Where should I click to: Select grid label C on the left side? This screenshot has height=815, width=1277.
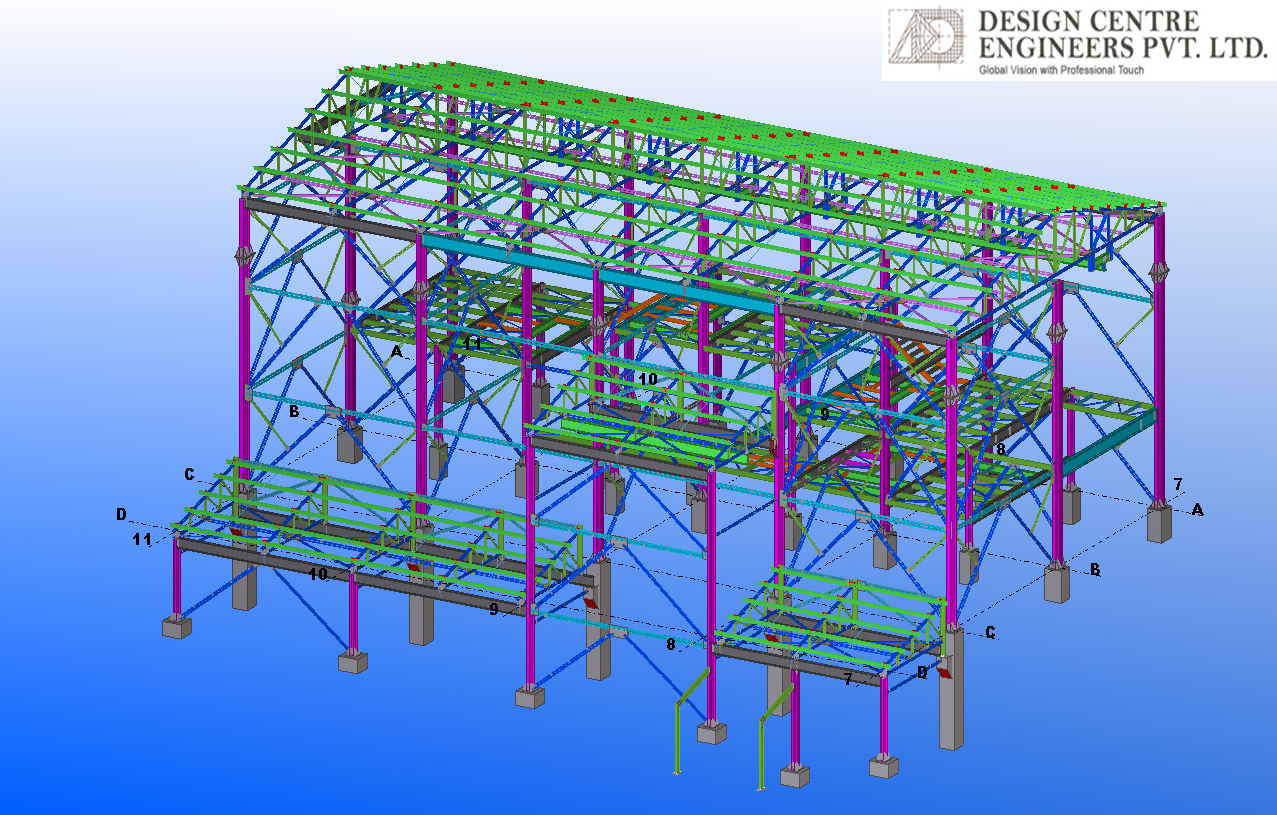coord(189,473)
